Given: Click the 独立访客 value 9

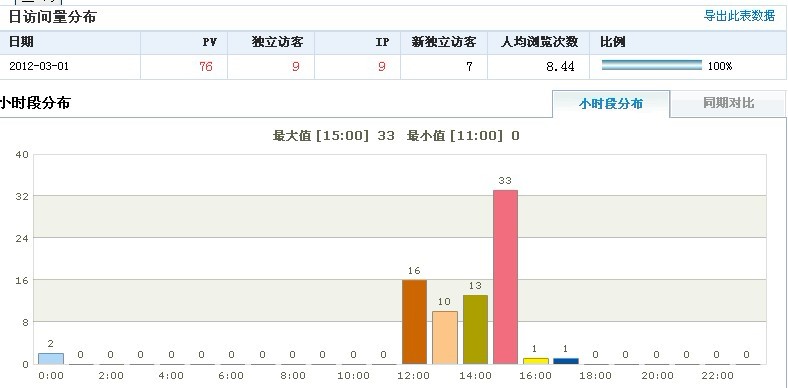Looking at the screenshot, I should 296,66.
